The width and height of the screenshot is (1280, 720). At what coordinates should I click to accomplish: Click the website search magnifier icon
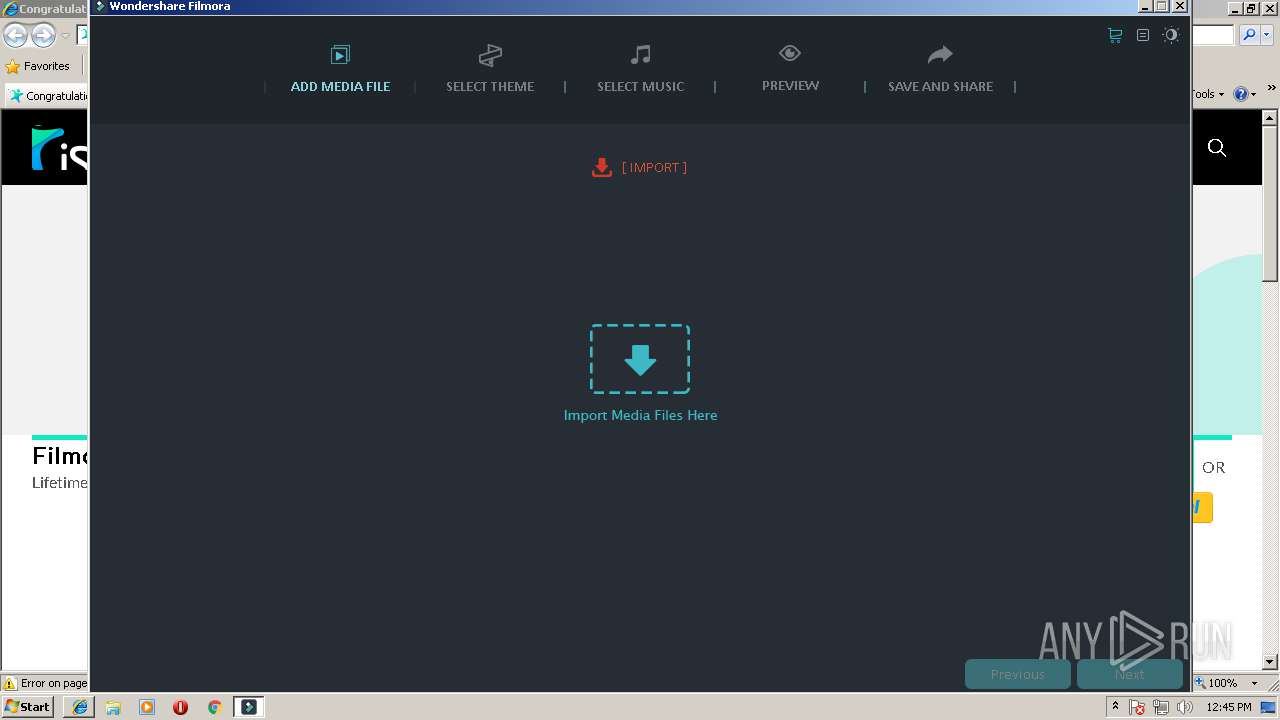(x=1217, y=148)
